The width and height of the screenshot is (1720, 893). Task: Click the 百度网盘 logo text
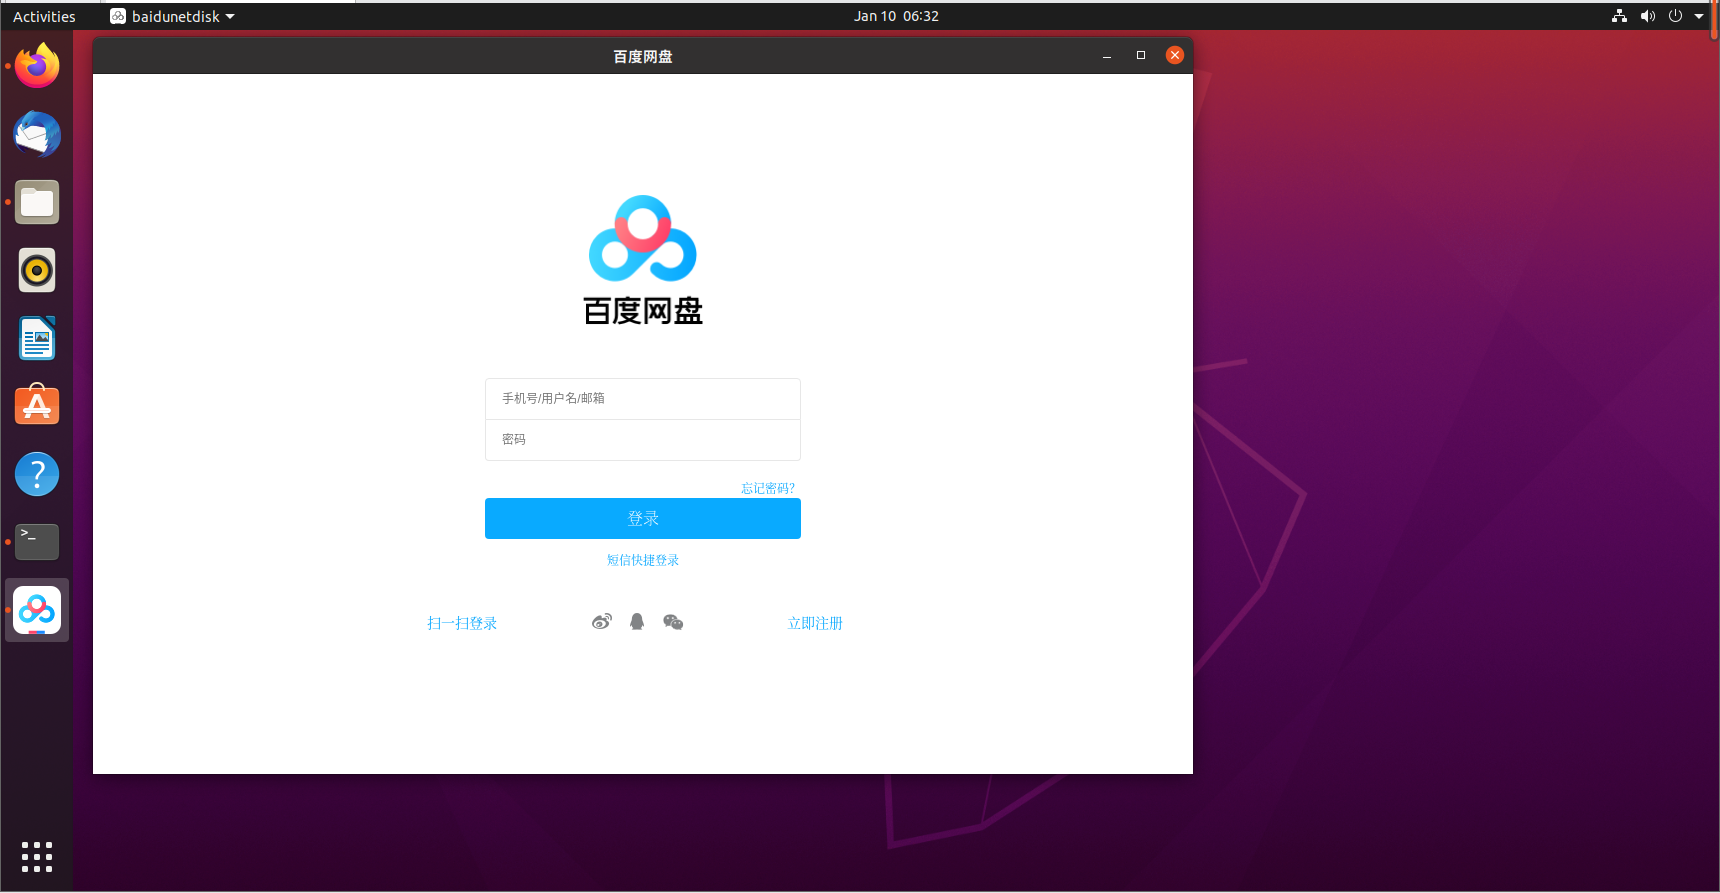tap(643, 311)
